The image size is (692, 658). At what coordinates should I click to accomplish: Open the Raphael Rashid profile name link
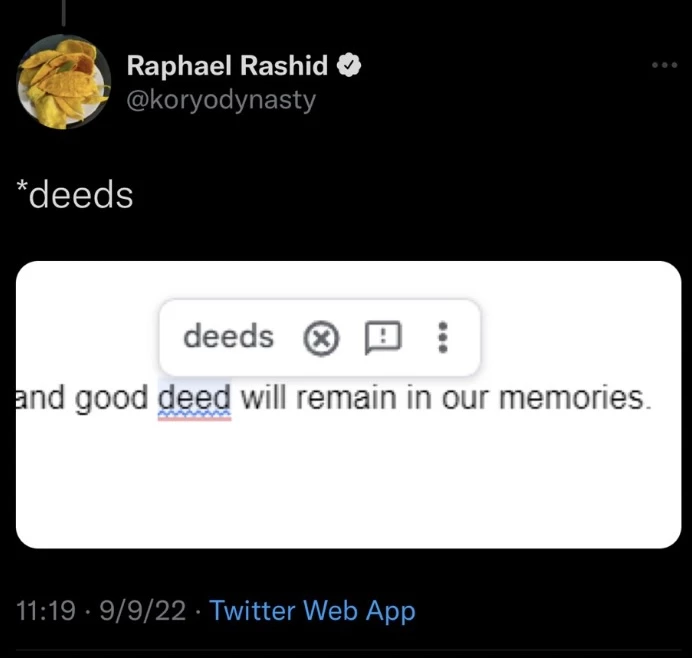[227, 66]
